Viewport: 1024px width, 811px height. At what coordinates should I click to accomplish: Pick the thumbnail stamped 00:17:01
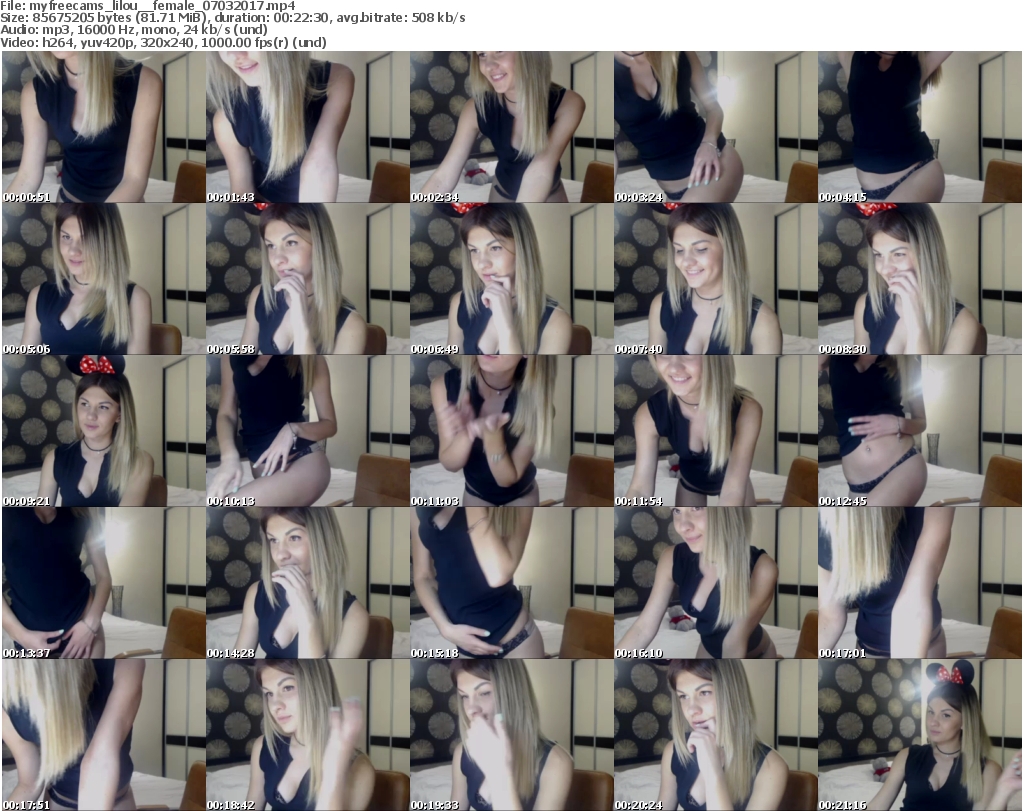click(x=920, y=583)
